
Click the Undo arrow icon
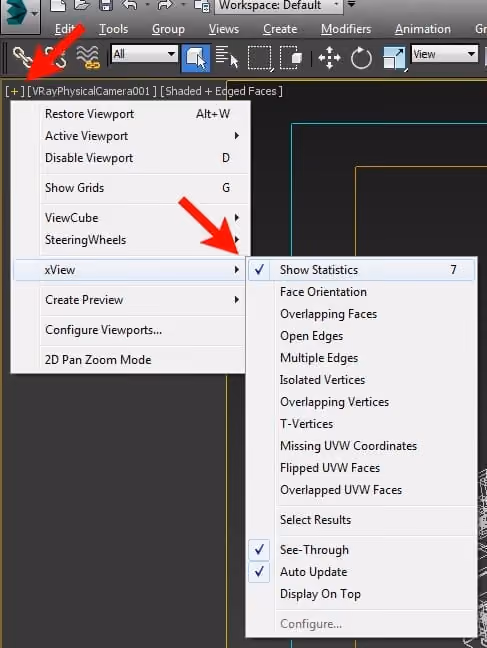click(129, 5)
